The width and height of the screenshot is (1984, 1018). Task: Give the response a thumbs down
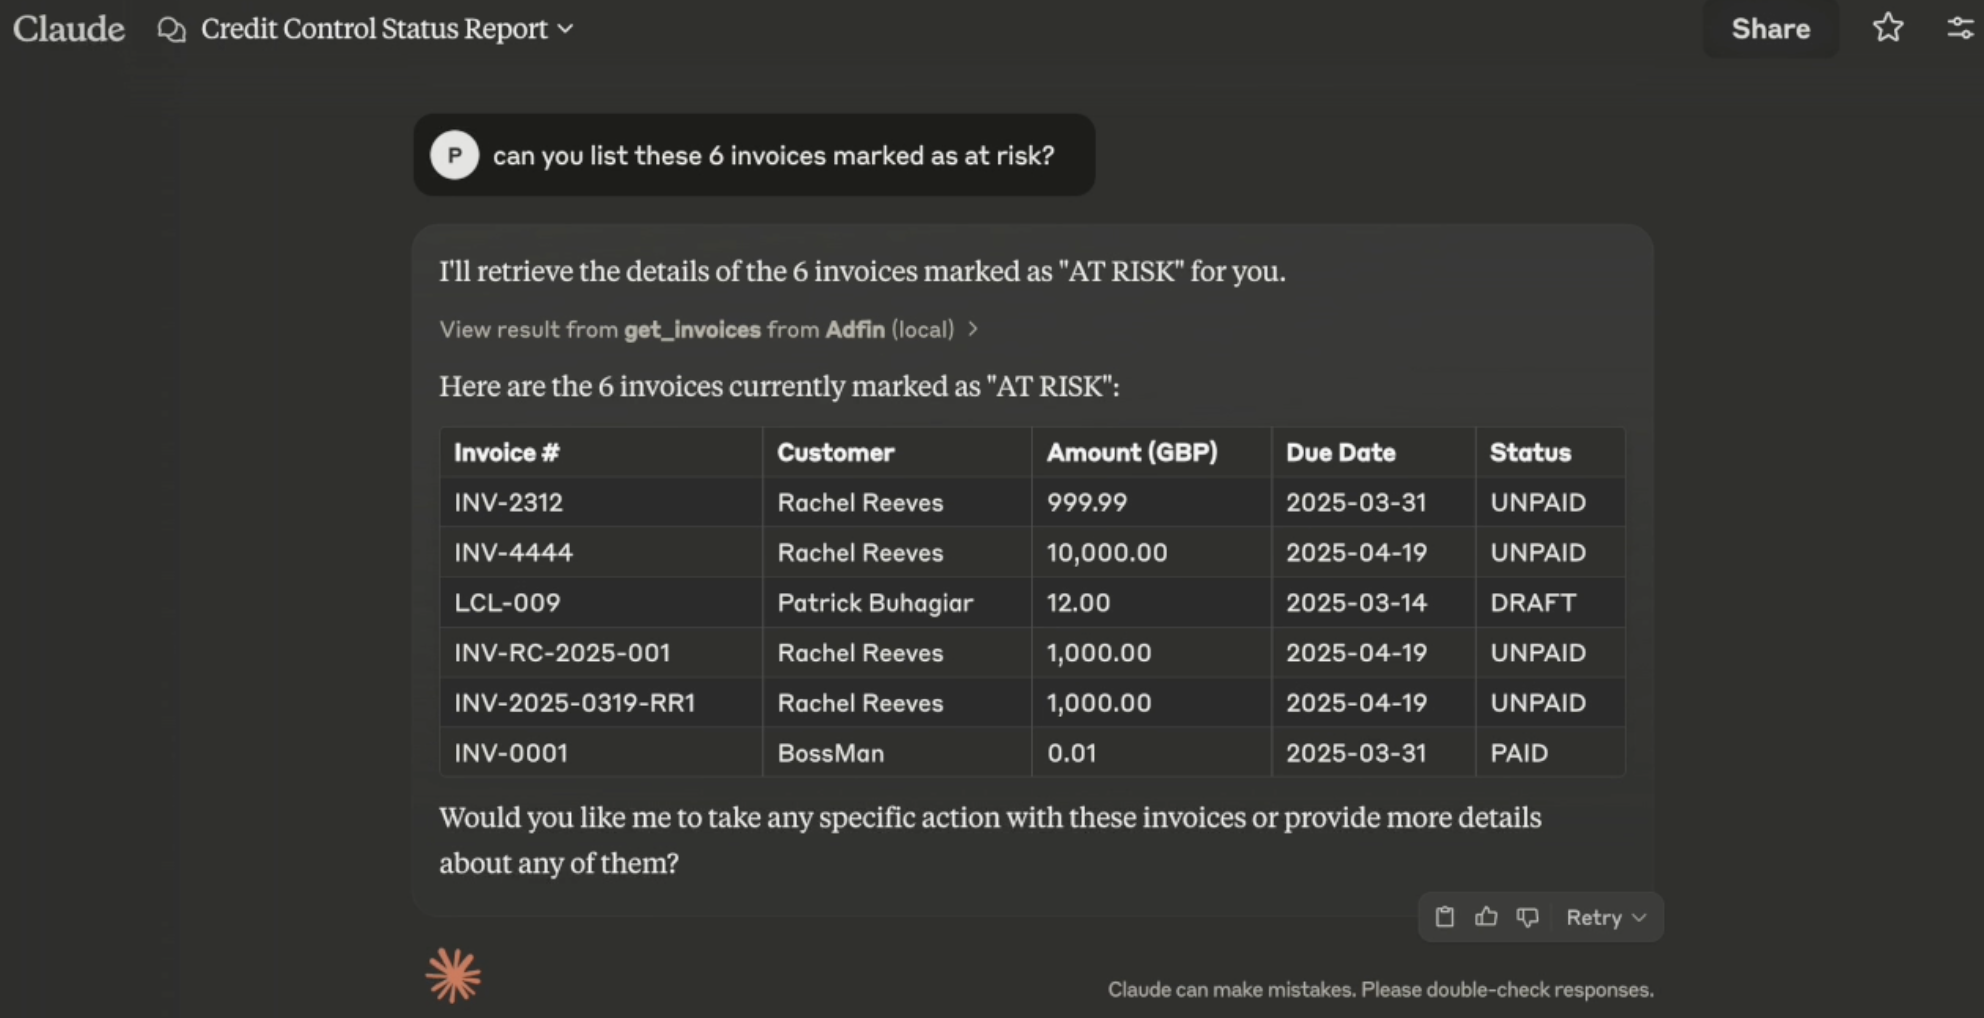point(1527,917)
